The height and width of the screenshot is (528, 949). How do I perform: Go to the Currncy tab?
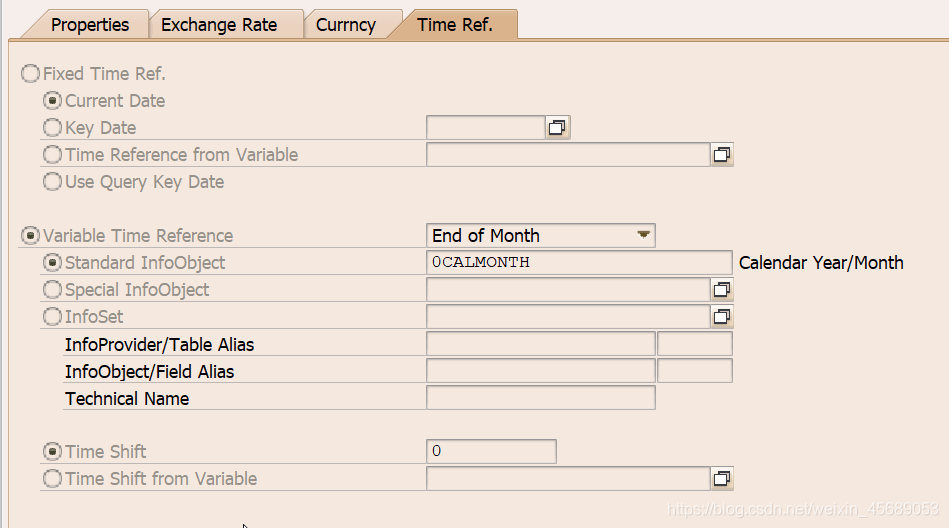coord(346,25)
